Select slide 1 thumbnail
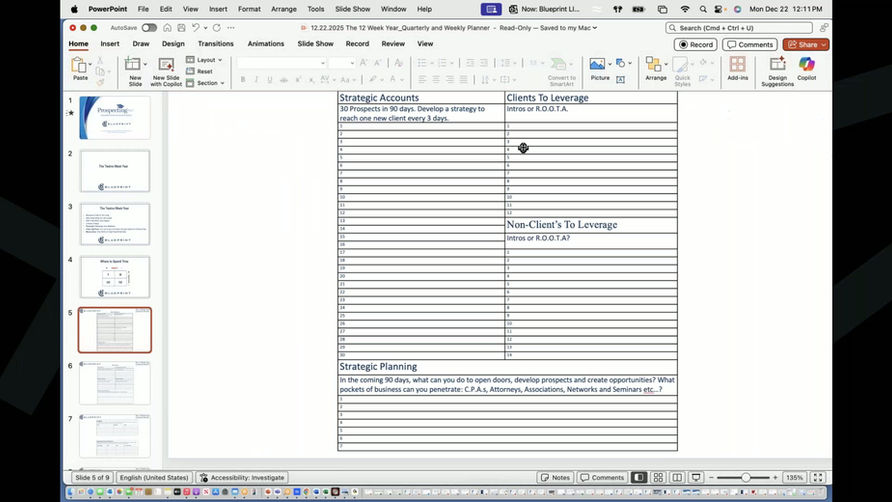 pos(115,118)
